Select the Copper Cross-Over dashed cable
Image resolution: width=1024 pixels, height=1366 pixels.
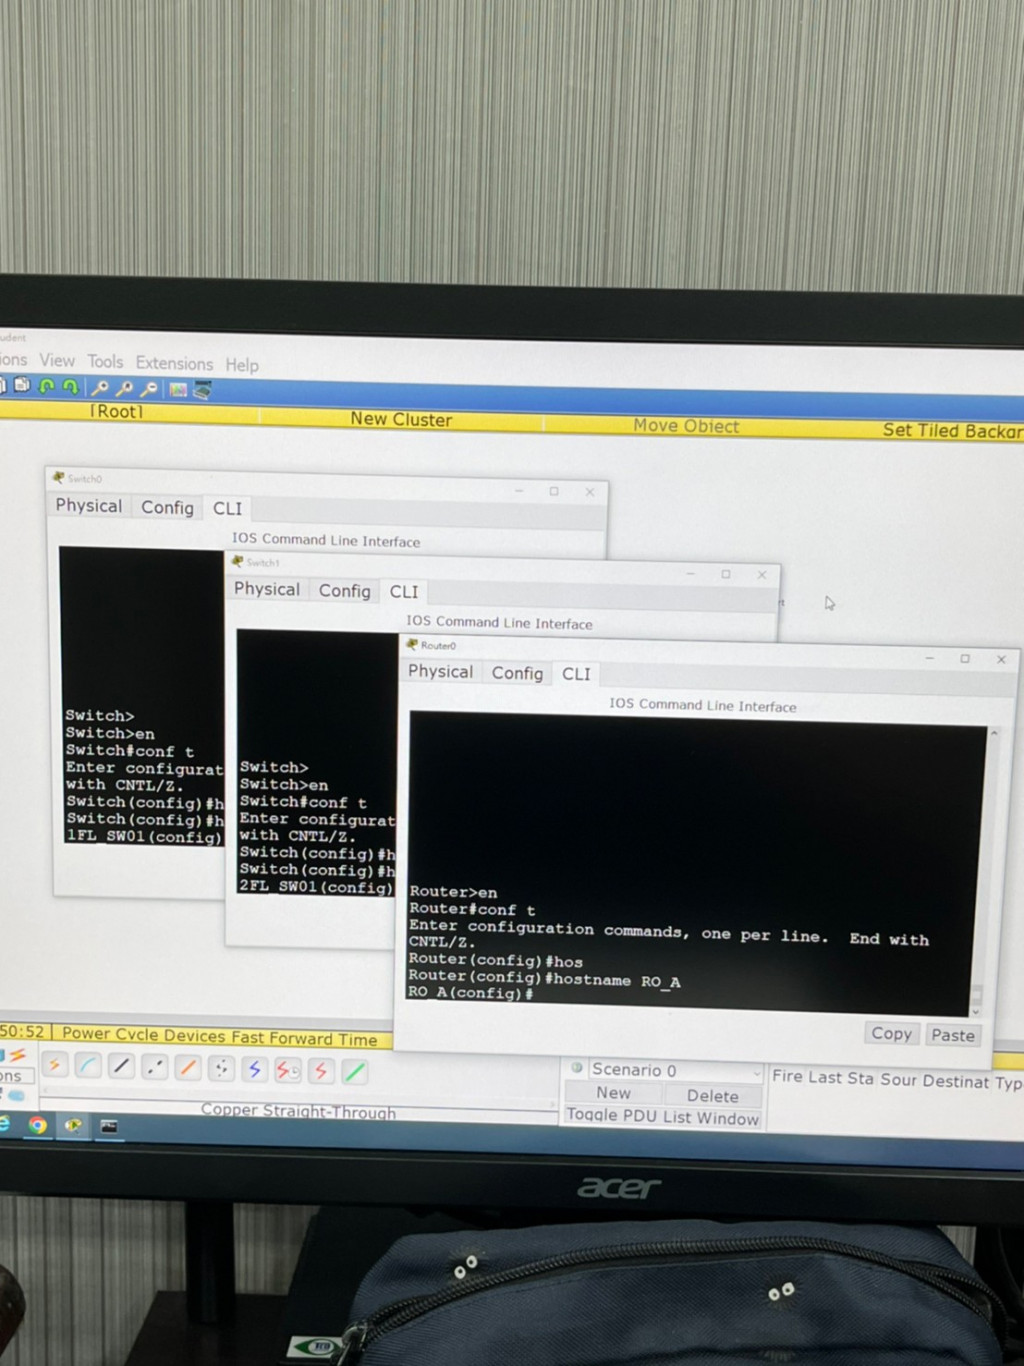pyautogui.click(x=154, y=1068)
